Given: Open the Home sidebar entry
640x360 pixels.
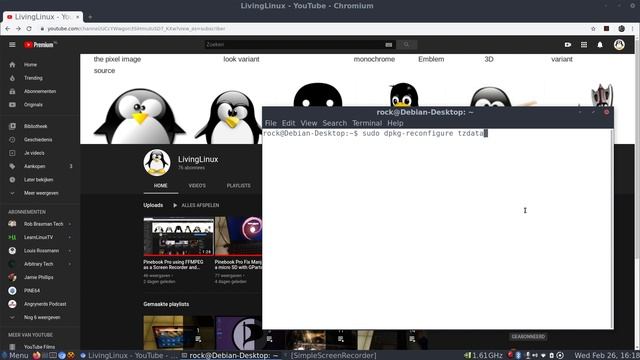Looking at the screenshot, I should click(30, 64).
